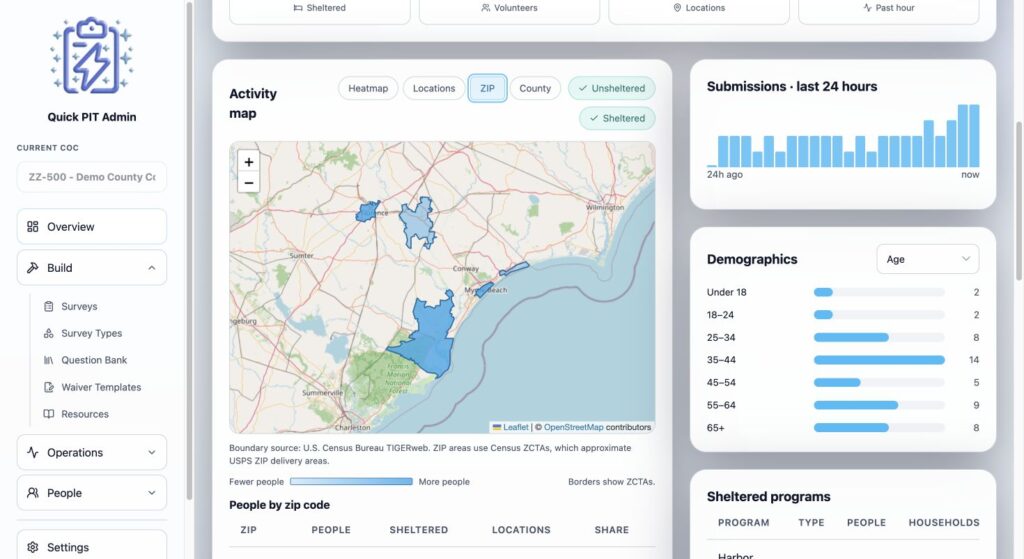The image size is (1024, 559).
Task: Click the Build hammer icon
Action: click(x=33, y=268)
